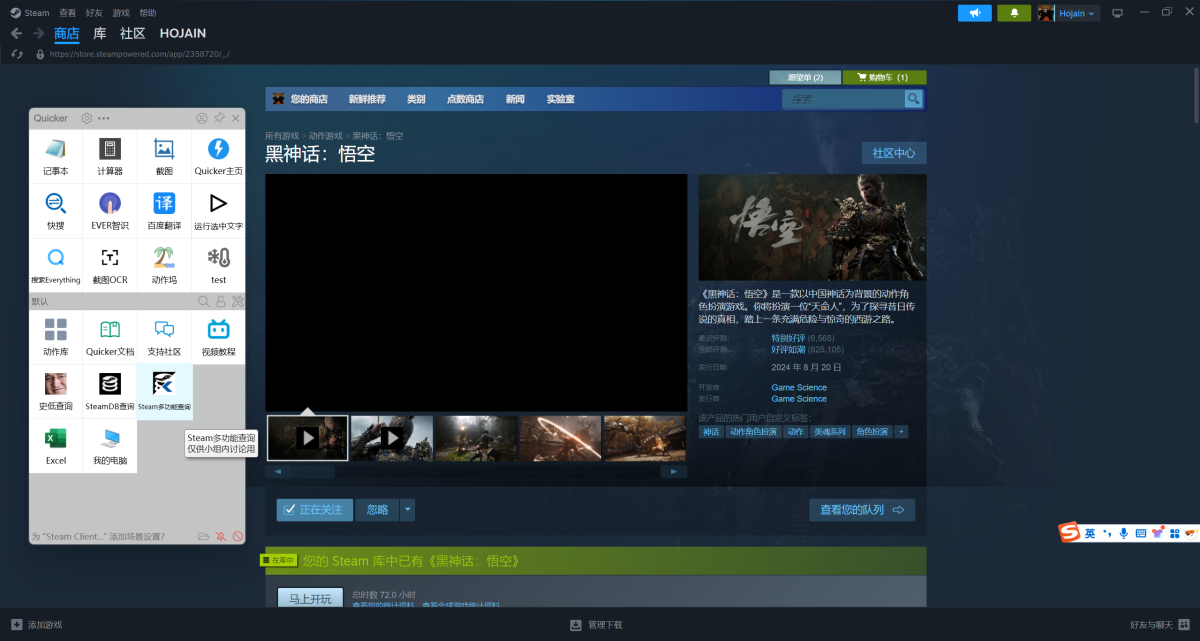1200x641 pixels.
Task: Click the search magnifier in Quicker's 默认 bar
Action: click(203, 301)
